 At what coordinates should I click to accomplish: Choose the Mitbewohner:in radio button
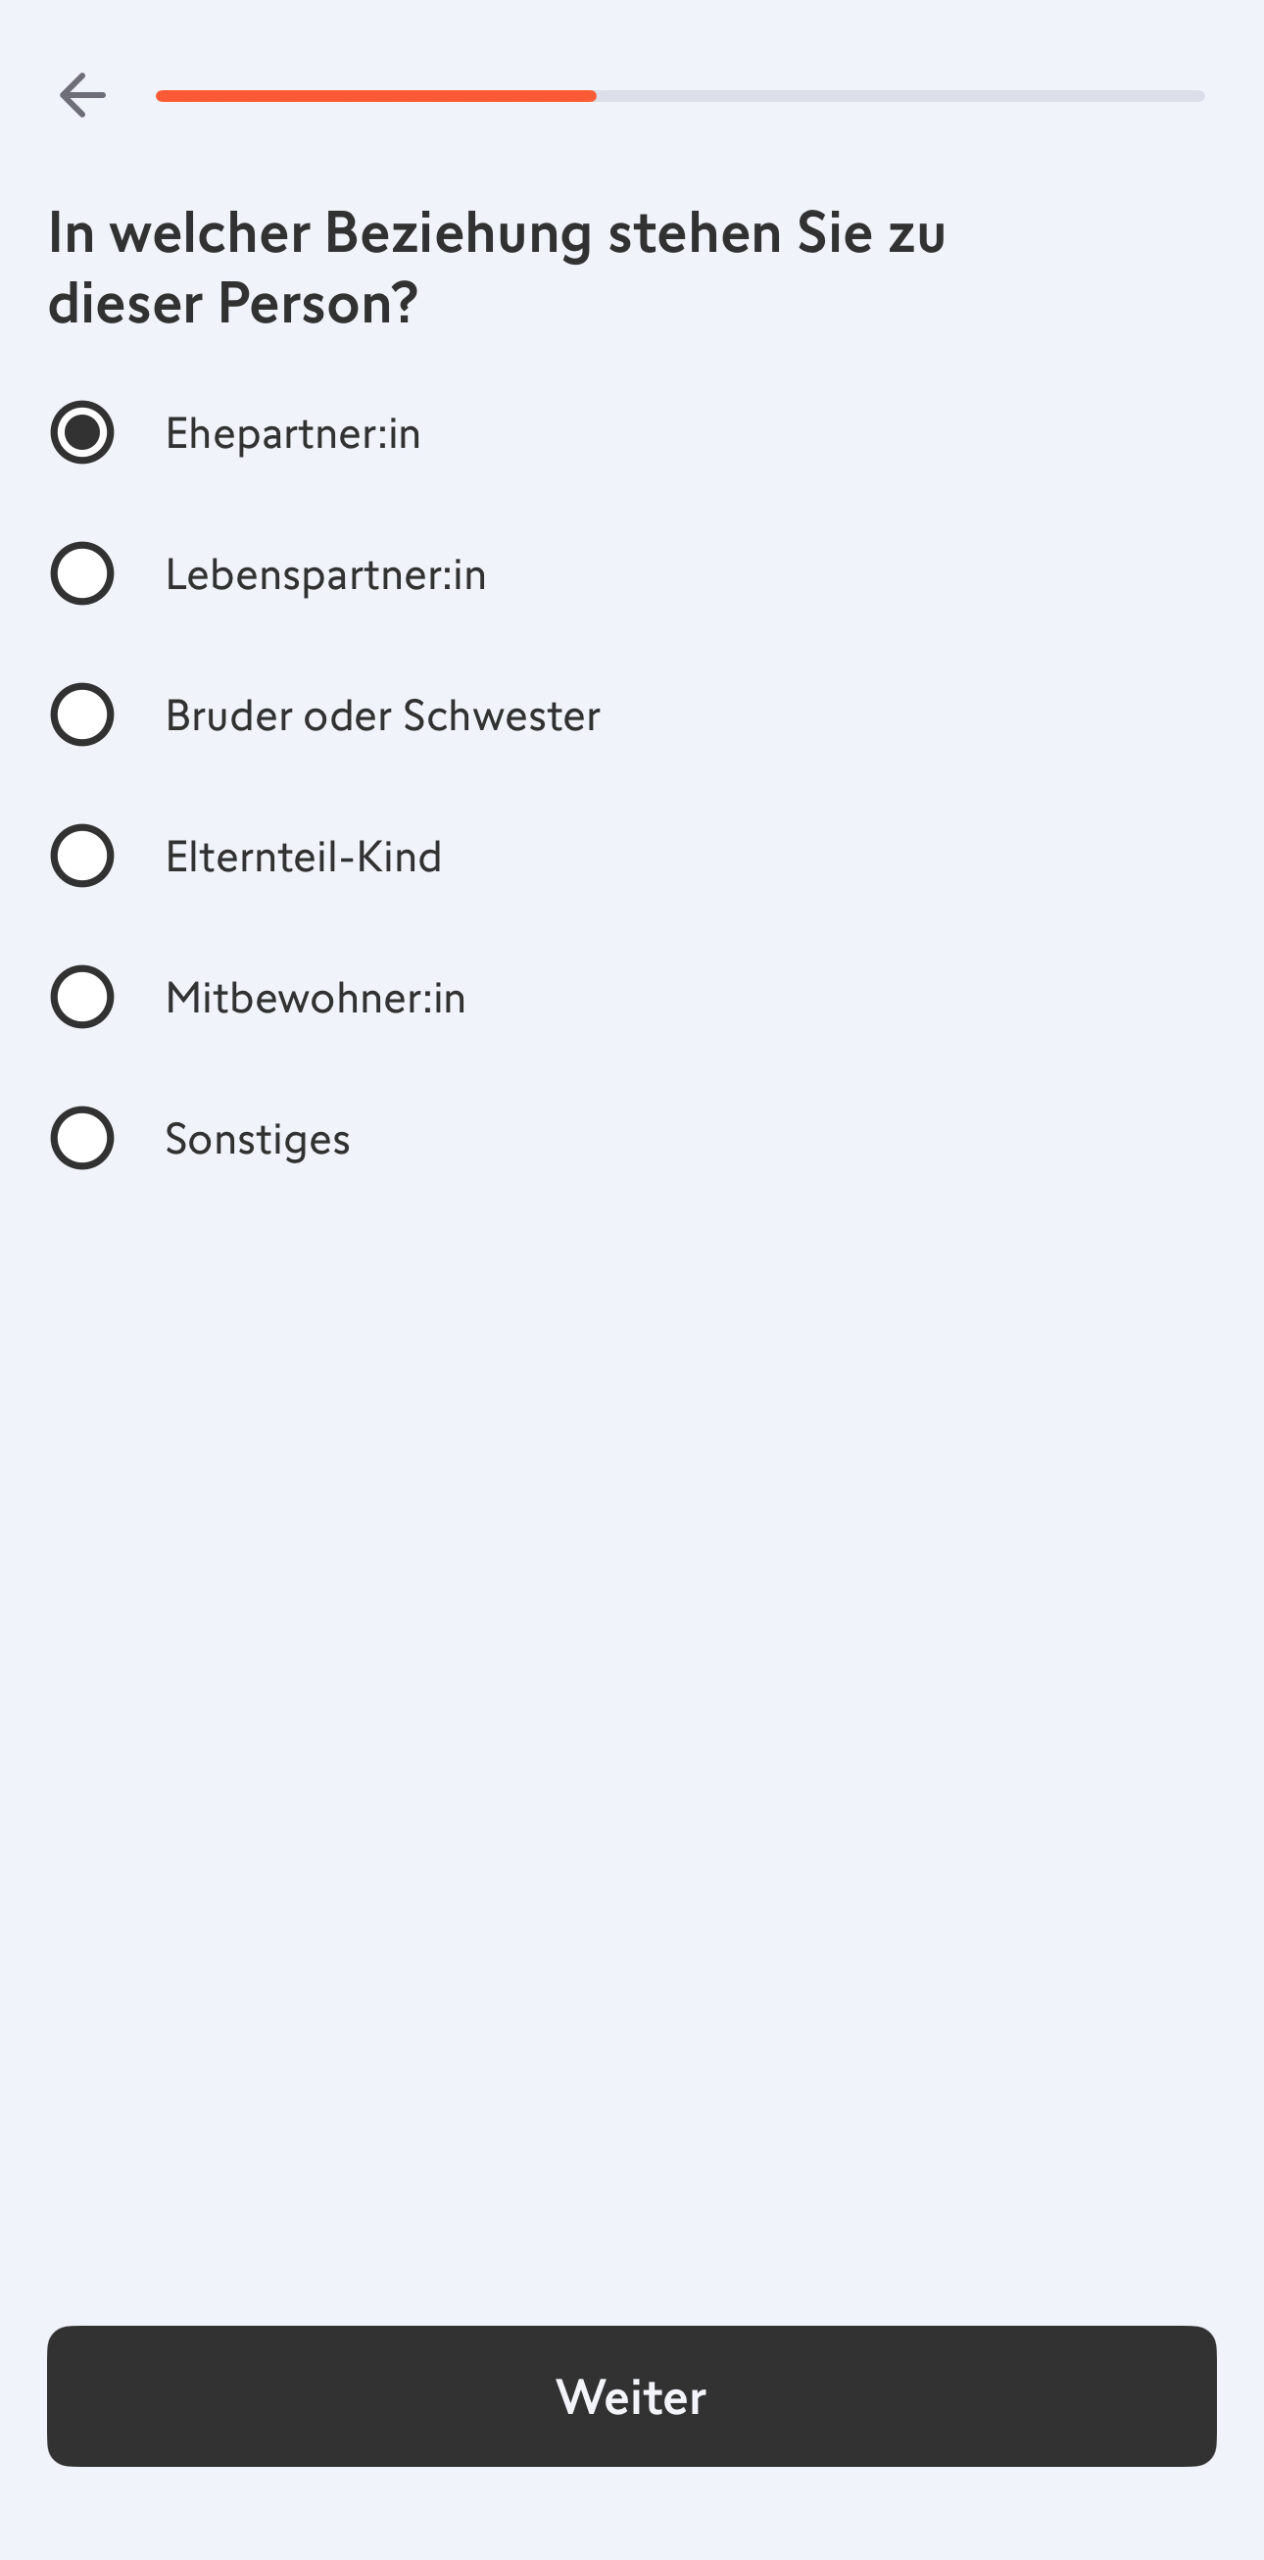[x=82, y=997]
